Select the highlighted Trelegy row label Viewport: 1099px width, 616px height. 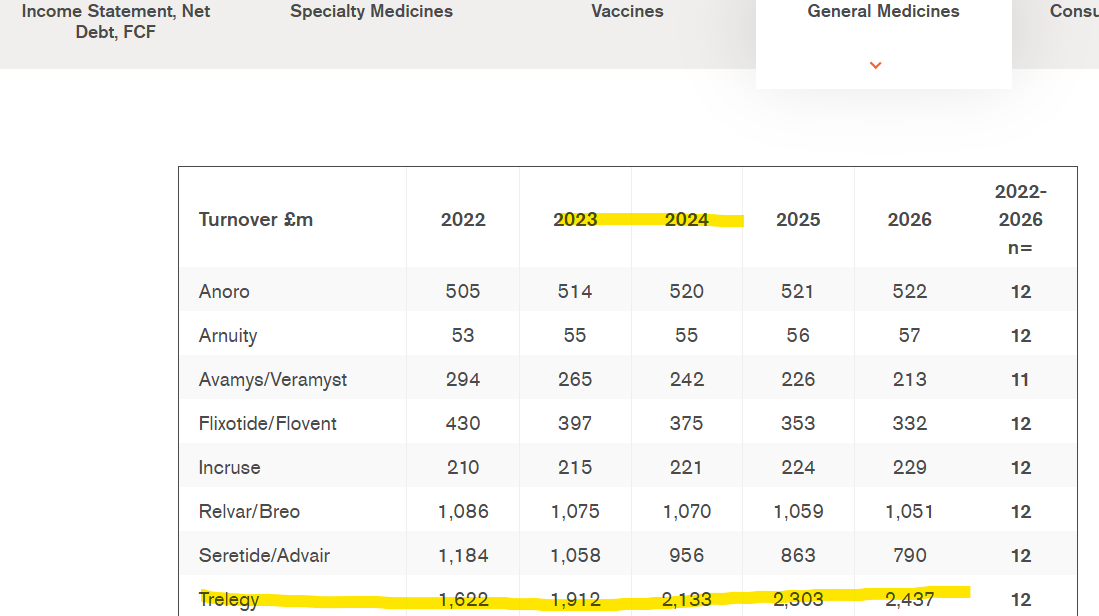[228, 600]
